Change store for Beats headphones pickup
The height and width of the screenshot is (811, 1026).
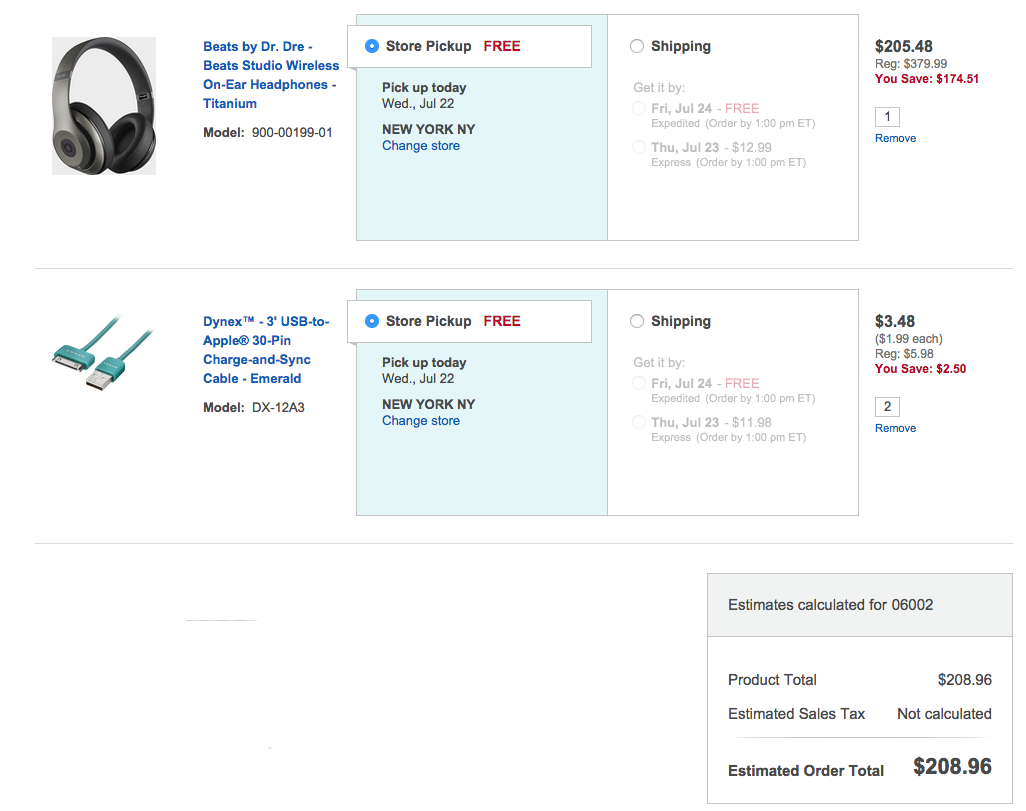pos(421,146)
